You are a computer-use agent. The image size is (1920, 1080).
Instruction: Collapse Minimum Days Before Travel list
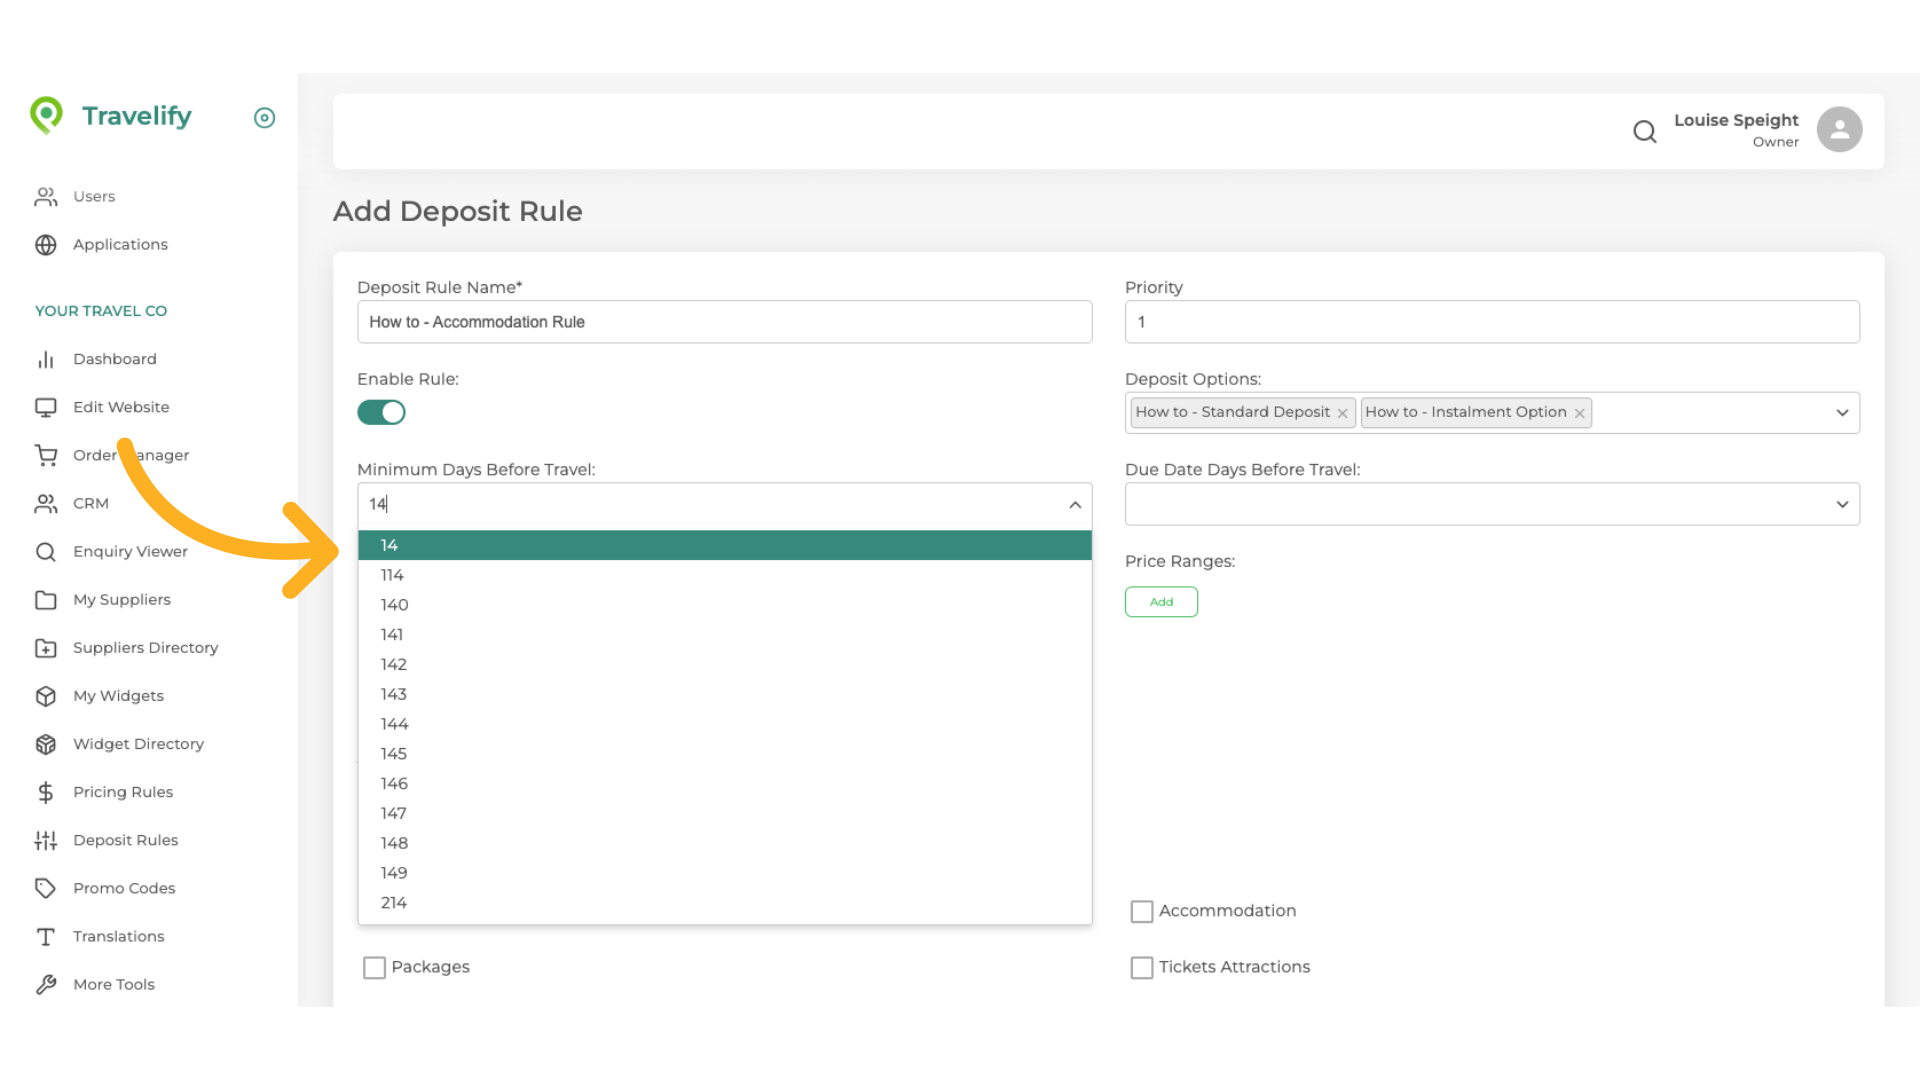[x=1075, y=505]
